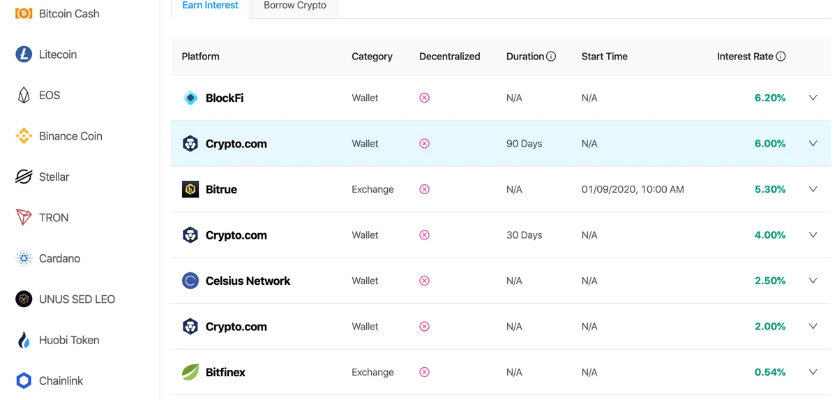837x400 pixels.
Task: Click the not-decentralized X icon for Bitfinex
Action: tap(424, 372)
